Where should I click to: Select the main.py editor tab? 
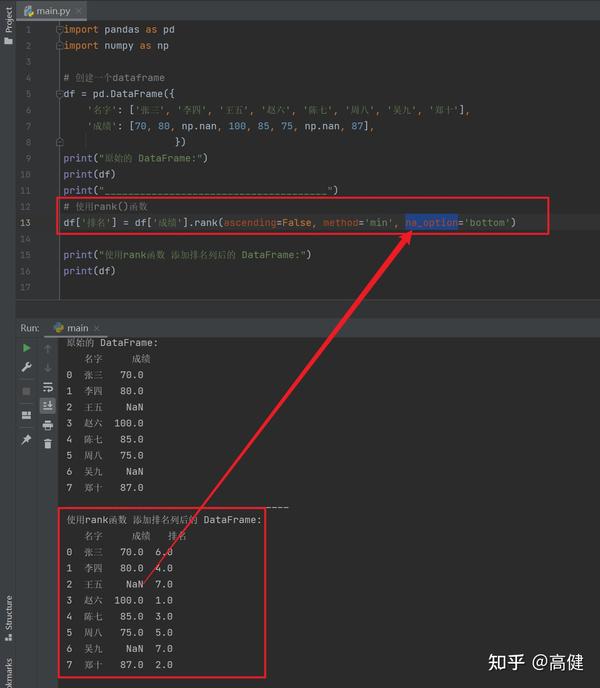[47, 11]
